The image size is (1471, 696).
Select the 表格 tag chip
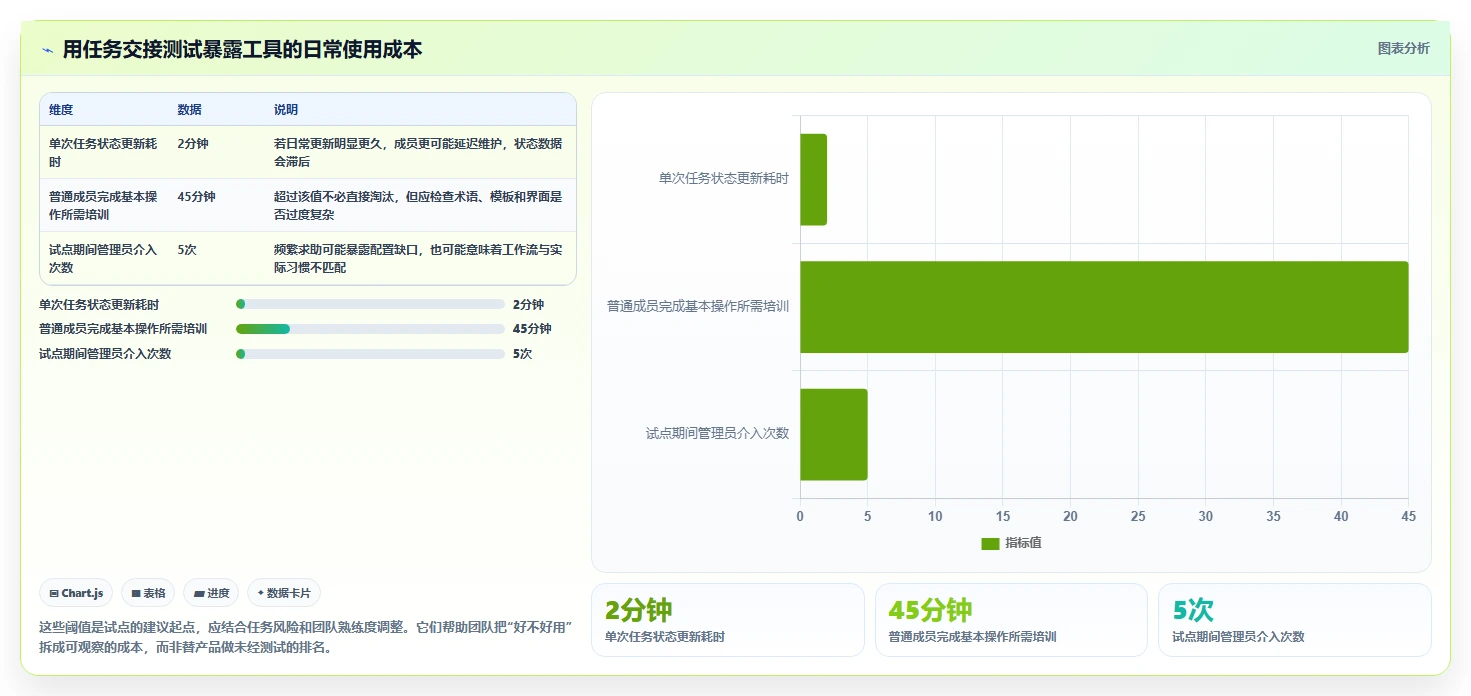tap(148, 593)
